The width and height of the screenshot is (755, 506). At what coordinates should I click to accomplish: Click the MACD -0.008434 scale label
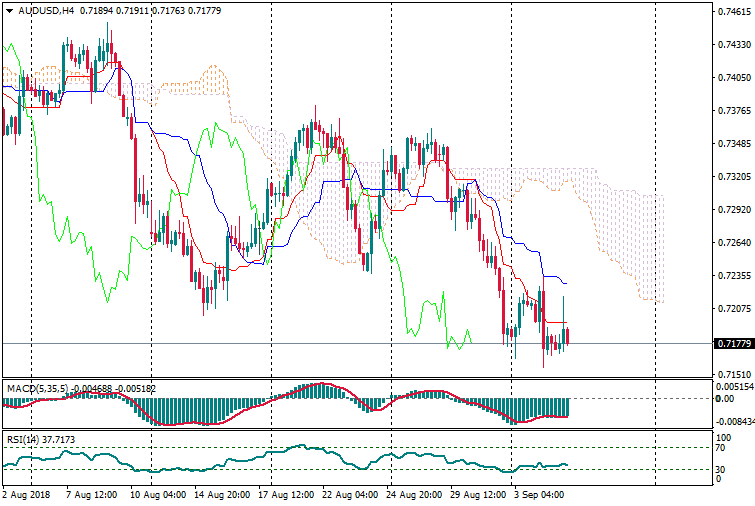pos(735,422)
